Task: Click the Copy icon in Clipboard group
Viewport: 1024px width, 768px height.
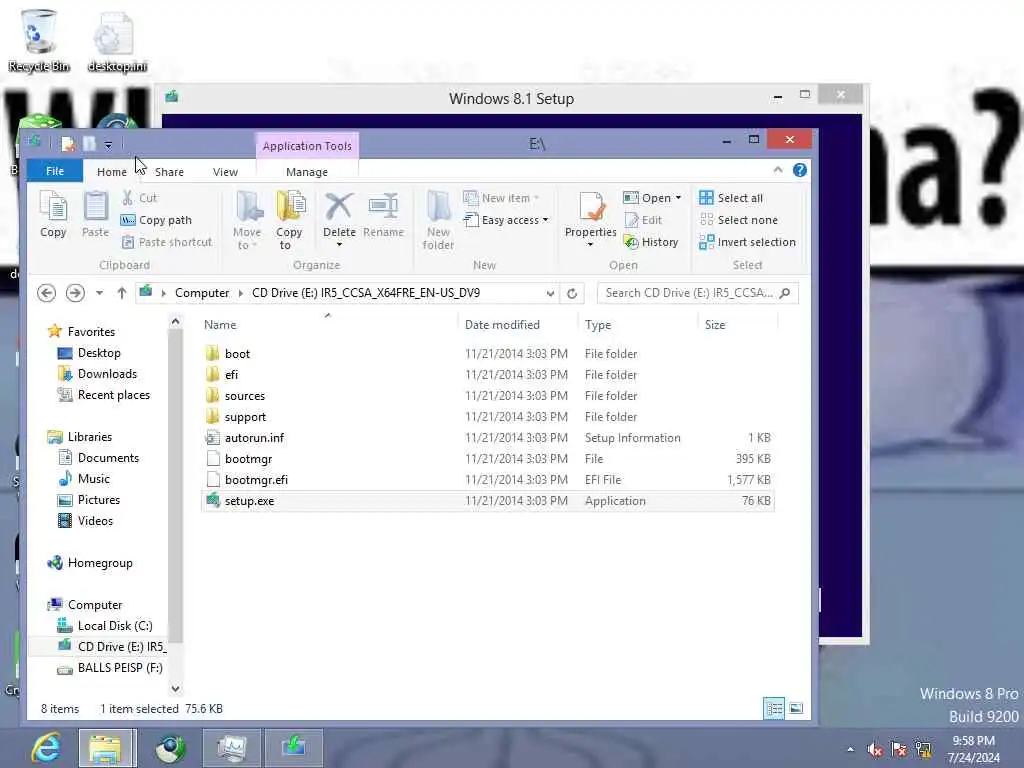Action: pos(53,207)
